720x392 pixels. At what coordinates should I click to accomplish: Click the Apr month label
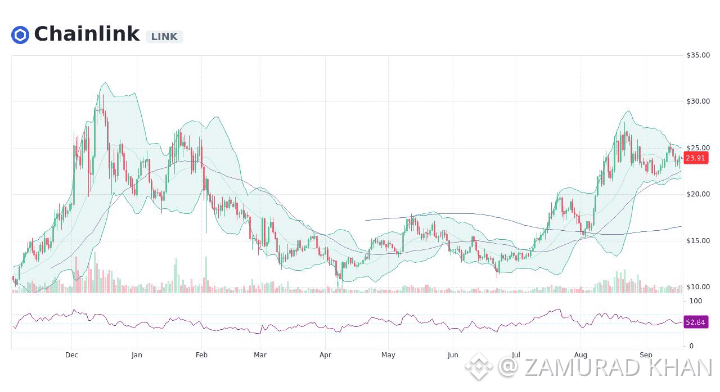pos(325,355)
